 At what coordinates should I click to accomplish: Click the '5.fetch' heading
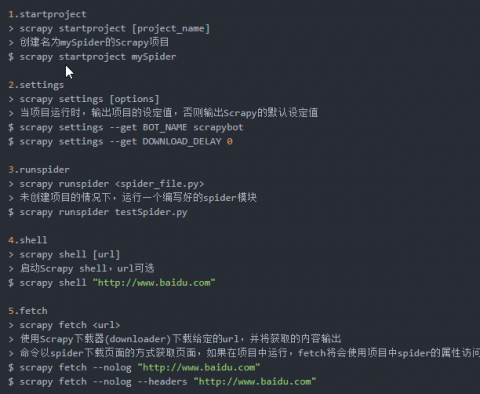28,311
